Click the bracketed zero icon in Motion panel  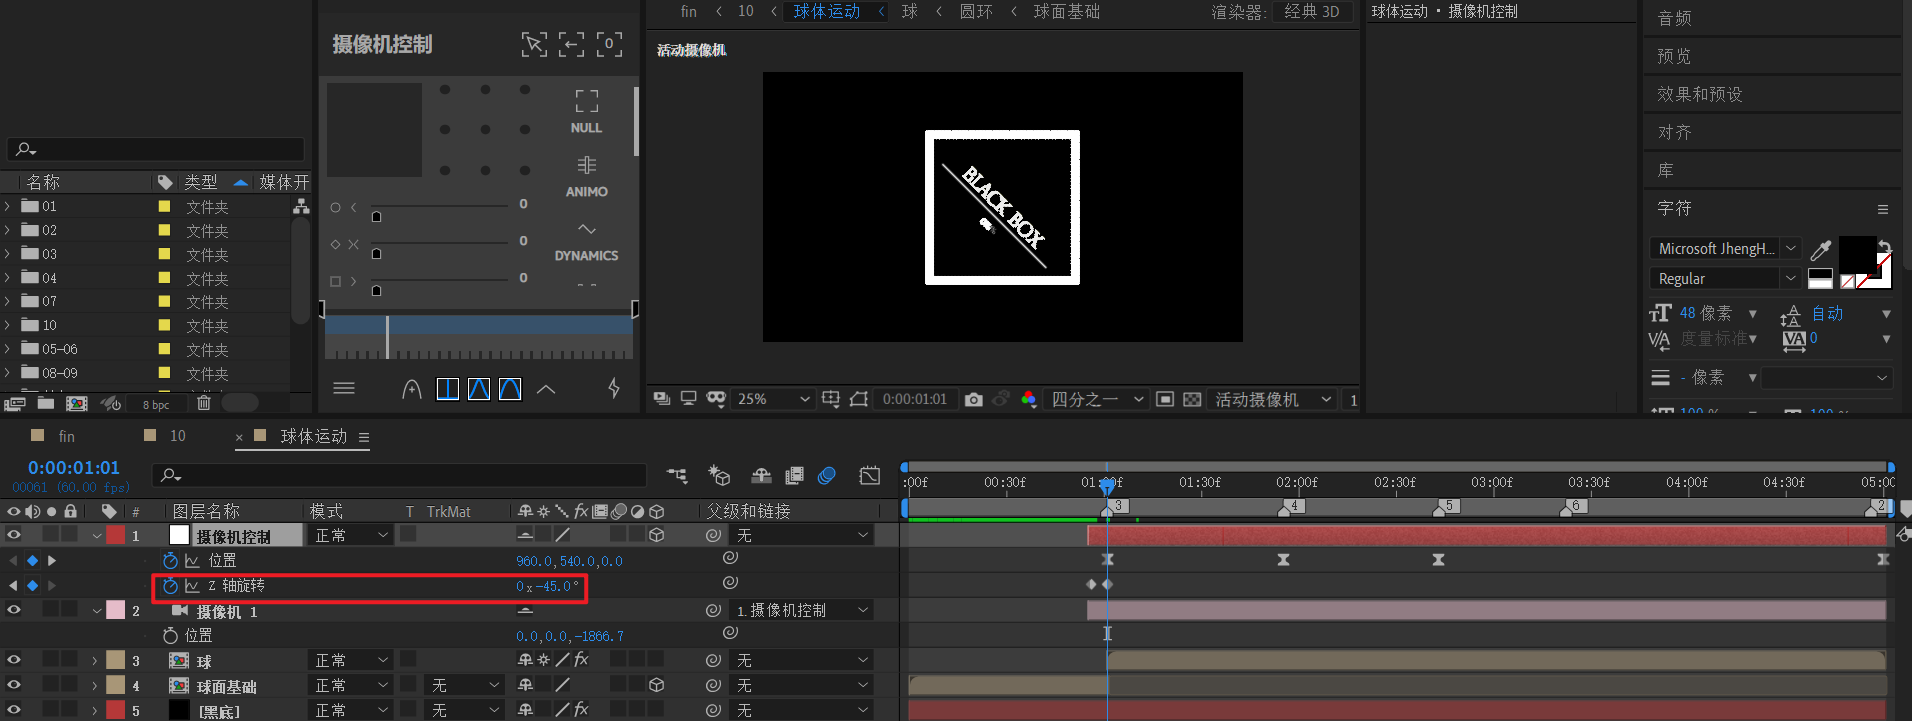click(x=609, y=44)
